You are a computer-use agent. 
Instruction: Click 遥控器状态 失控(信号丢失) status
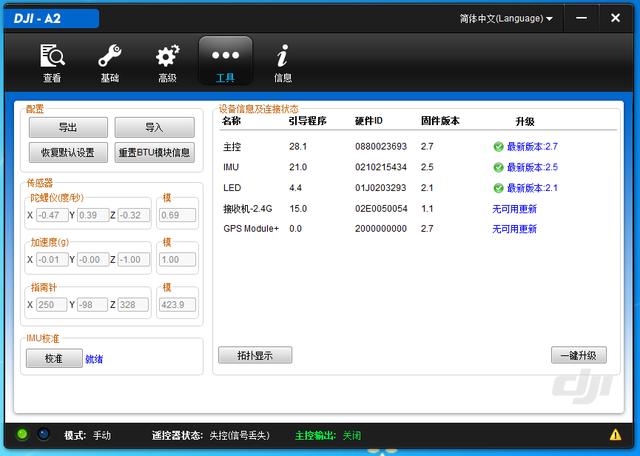(x=211, y=436)
